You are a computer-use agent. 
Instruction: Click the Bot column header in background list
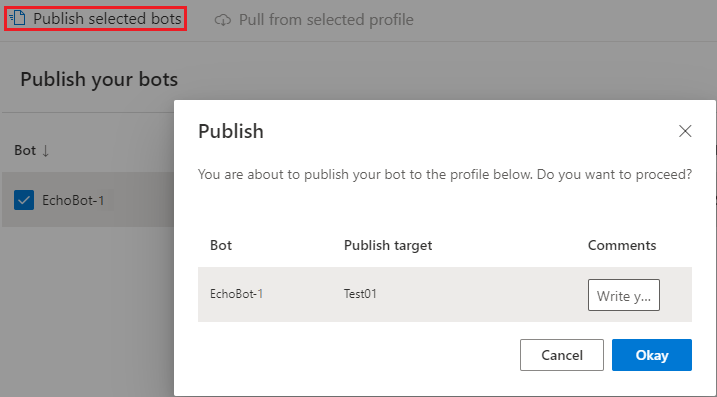pos(25,150)
